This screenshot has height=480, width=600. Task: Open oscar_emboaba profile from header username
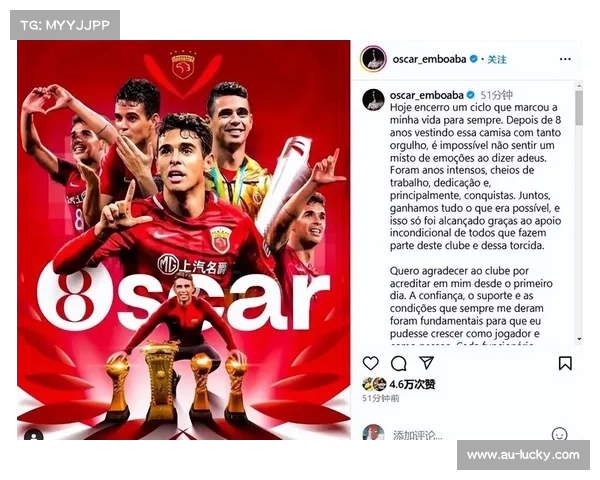(x=429, y=59)
